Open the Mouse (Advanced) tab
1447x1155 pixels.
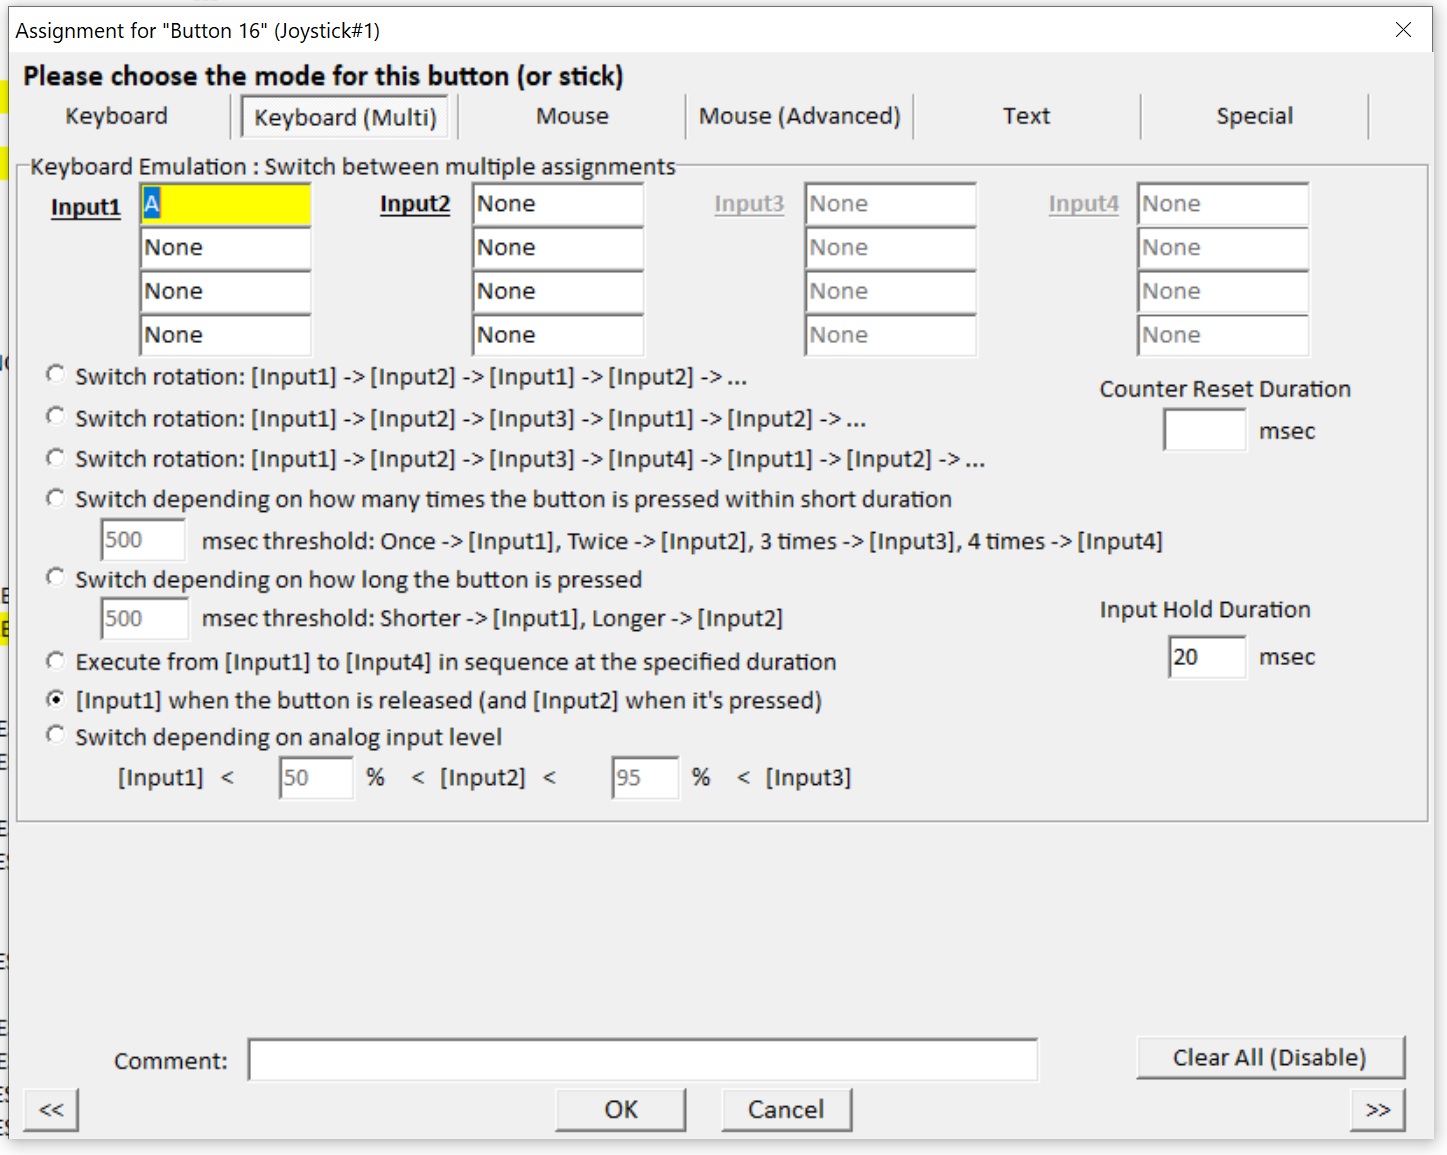800,116
